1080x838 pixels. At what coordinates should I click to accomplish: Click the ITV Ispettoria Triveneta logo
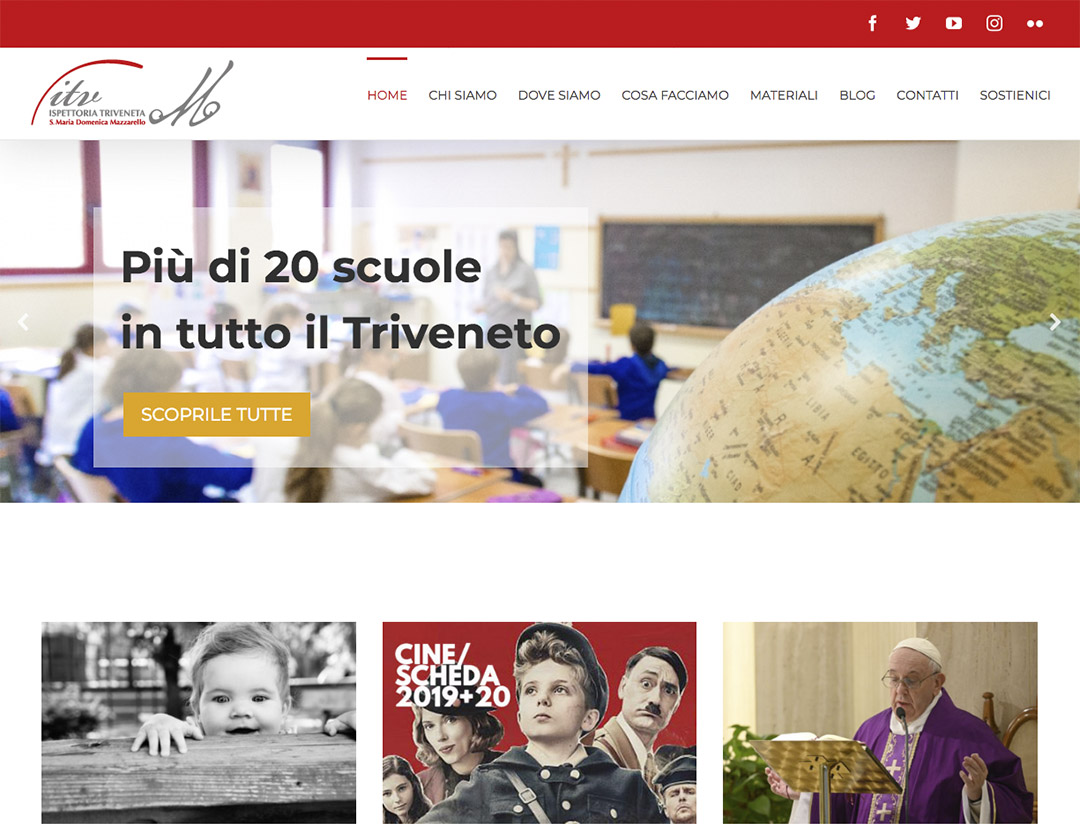[x=132, y=93]
